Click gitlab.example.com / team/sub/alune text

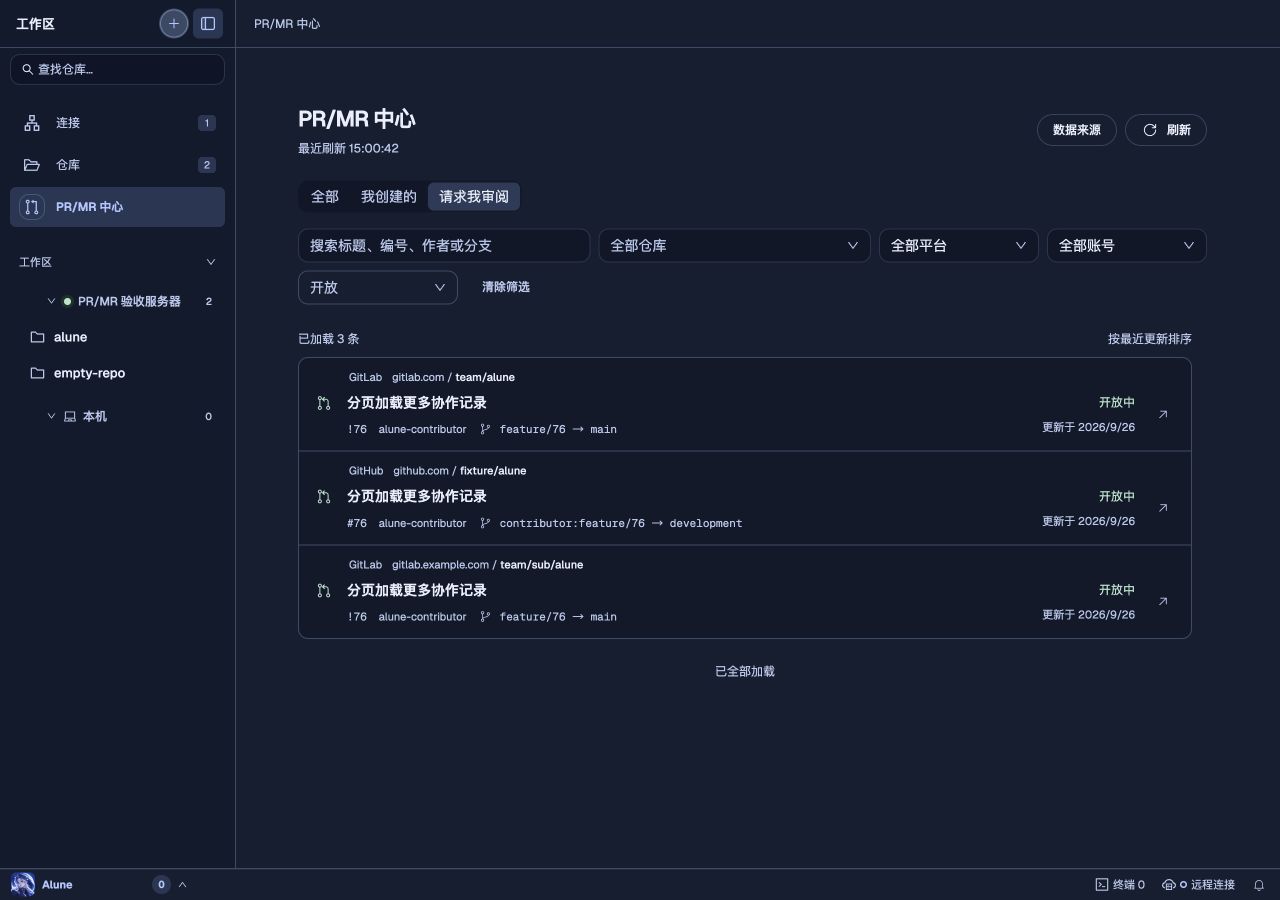tap(487, 565)
